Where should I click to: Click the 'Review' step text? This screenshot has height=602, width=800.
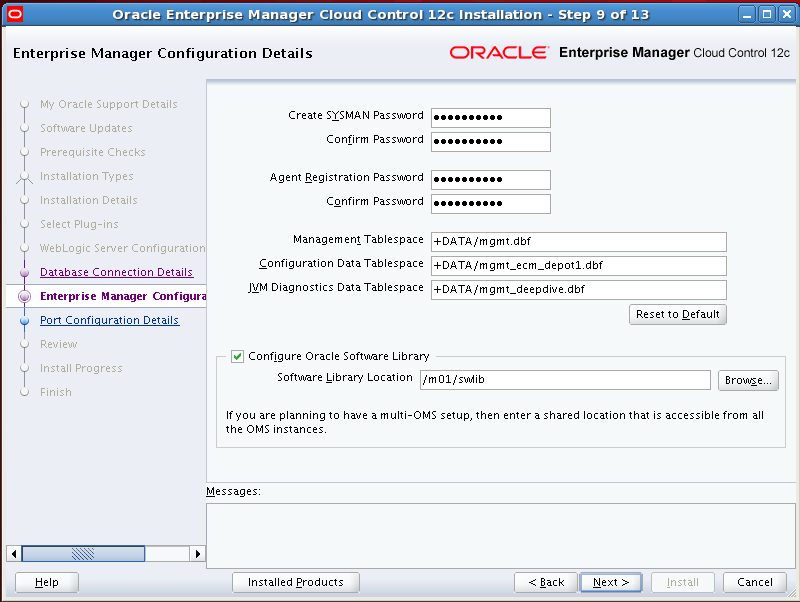(x=59, y=344)
